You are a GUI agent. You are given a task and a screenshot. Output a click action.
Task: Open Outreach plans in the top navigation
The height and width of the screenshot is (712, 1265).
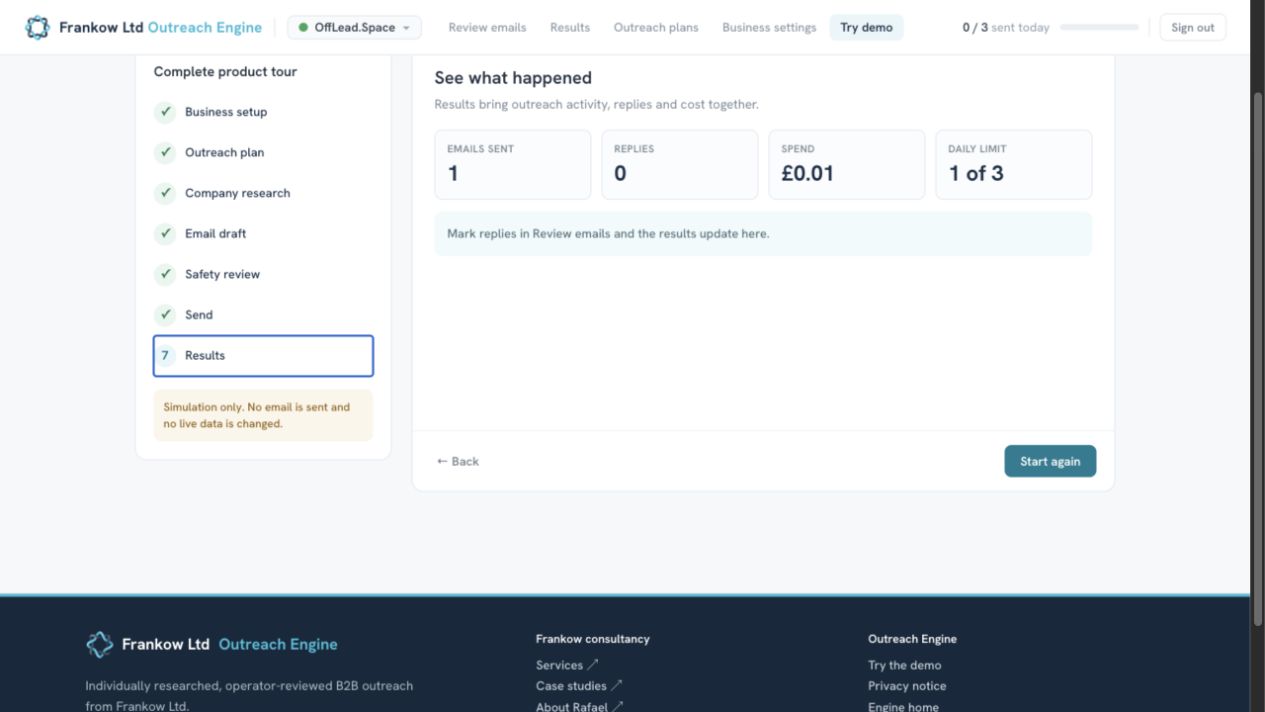656,28
